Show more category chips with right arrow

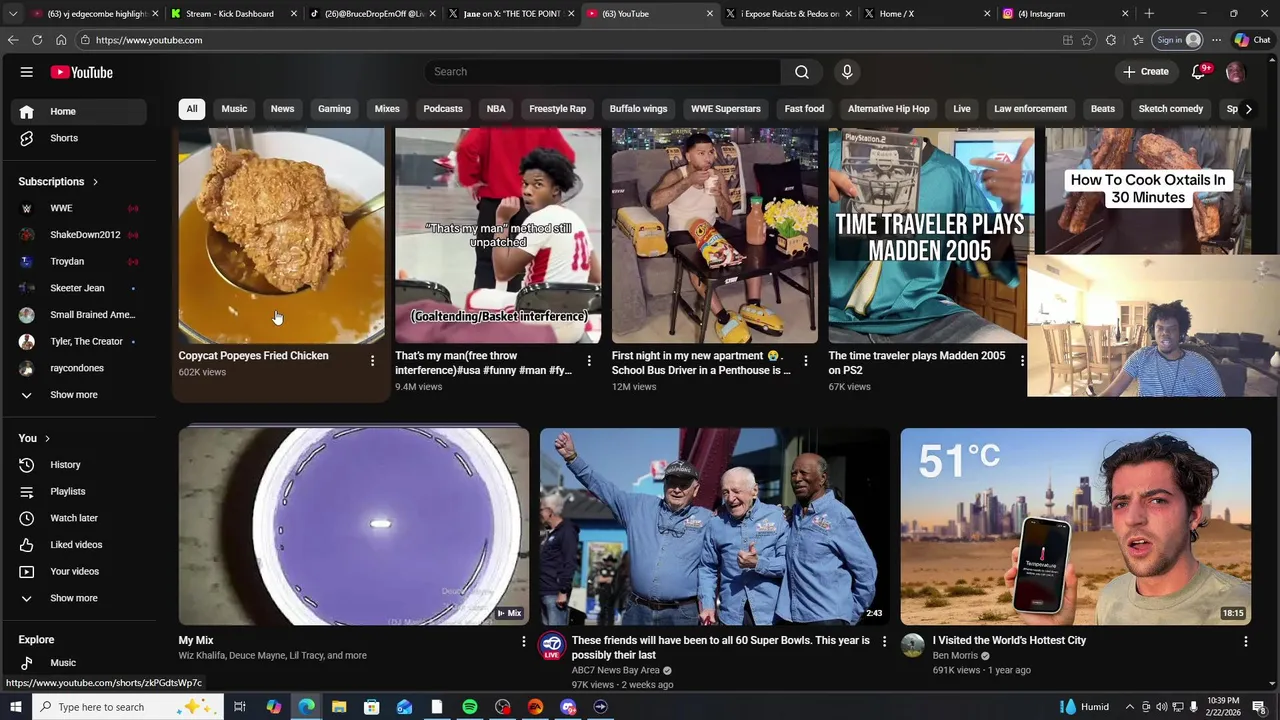1248,109
